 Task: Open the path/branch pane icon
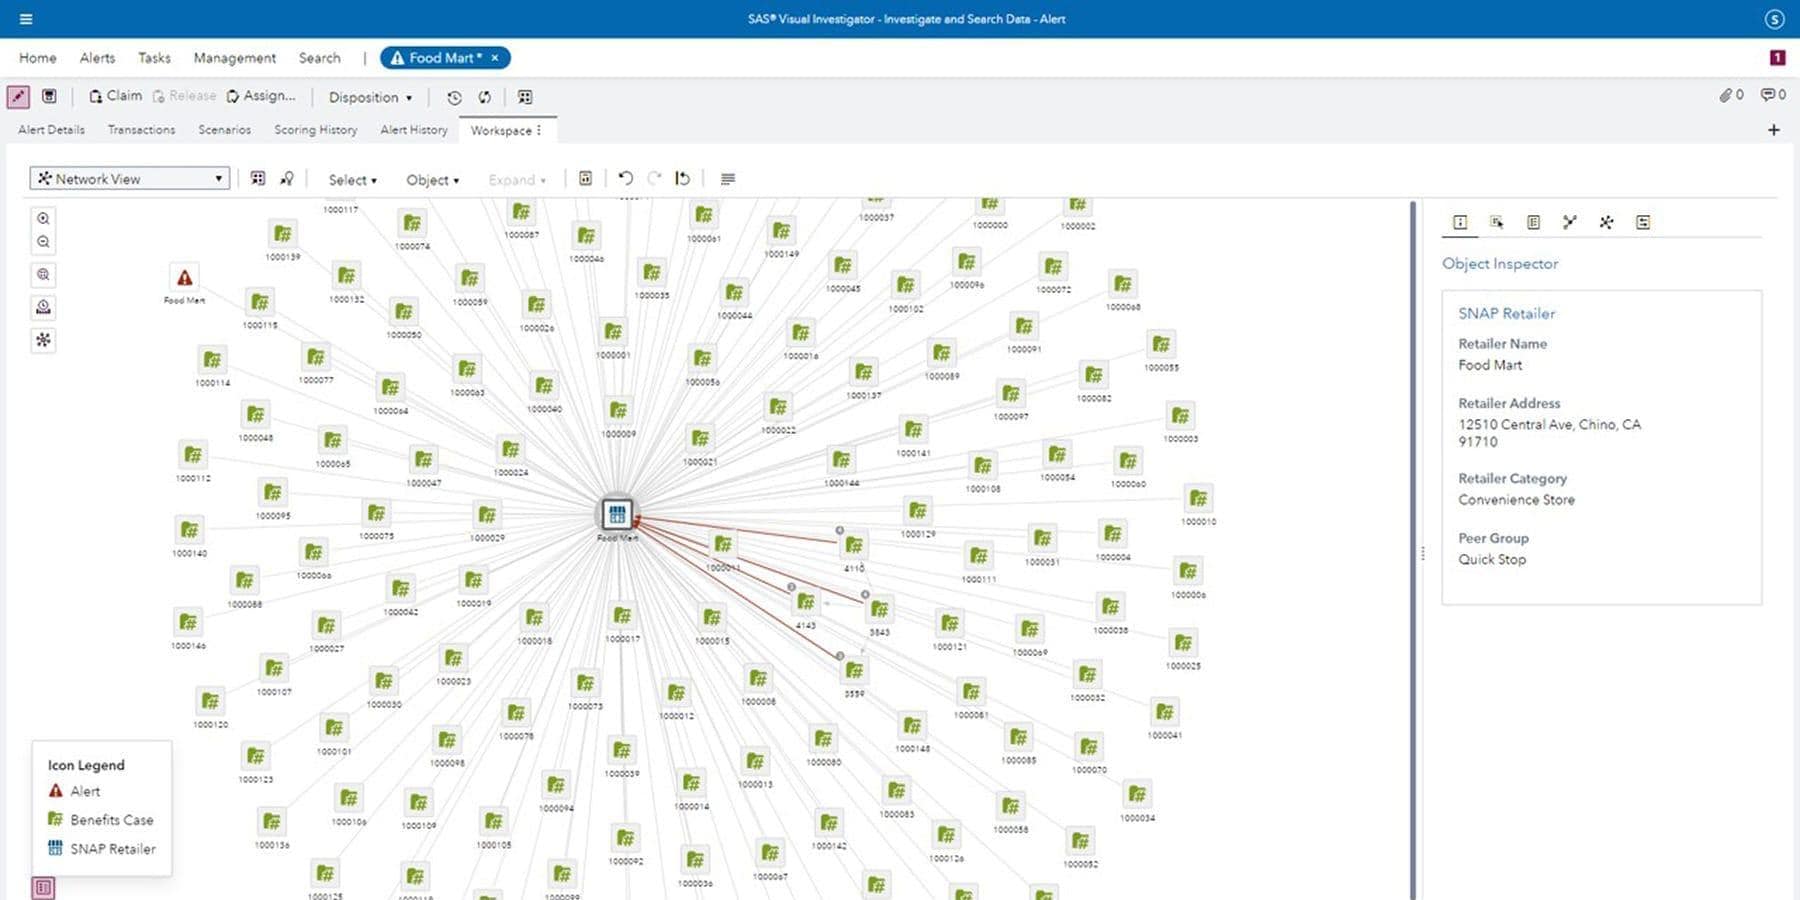click(1570, 222)
